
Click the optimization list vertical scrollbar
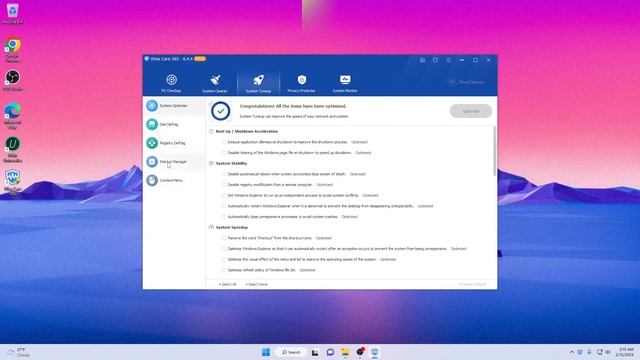tap(495, 151)
